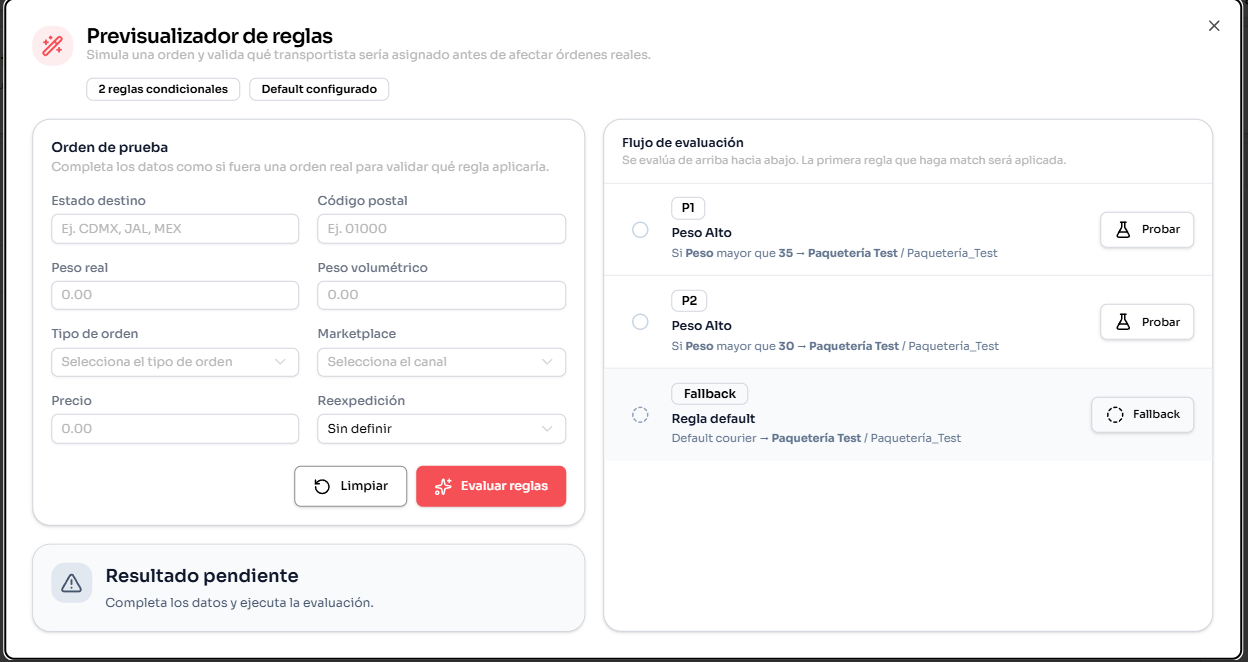
Task: Click the reset arrow icon on Limpiar
Action: (322, 486)
